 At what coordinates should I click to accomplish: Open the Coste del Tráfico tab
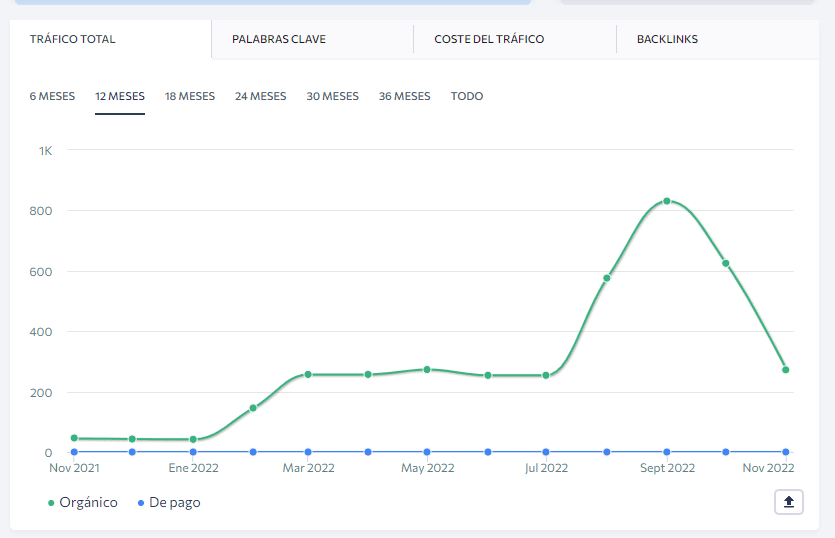click(489, 40)
